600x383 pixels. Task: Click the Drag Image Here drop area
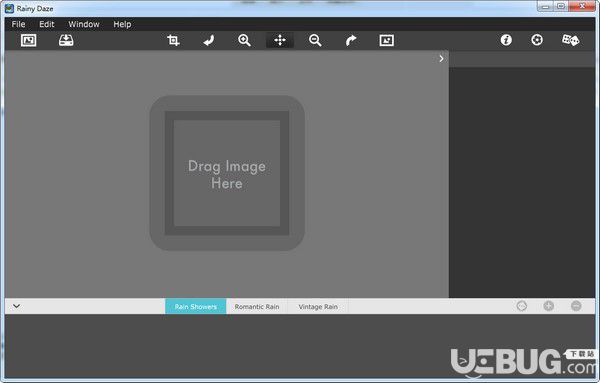click(227, 173)
